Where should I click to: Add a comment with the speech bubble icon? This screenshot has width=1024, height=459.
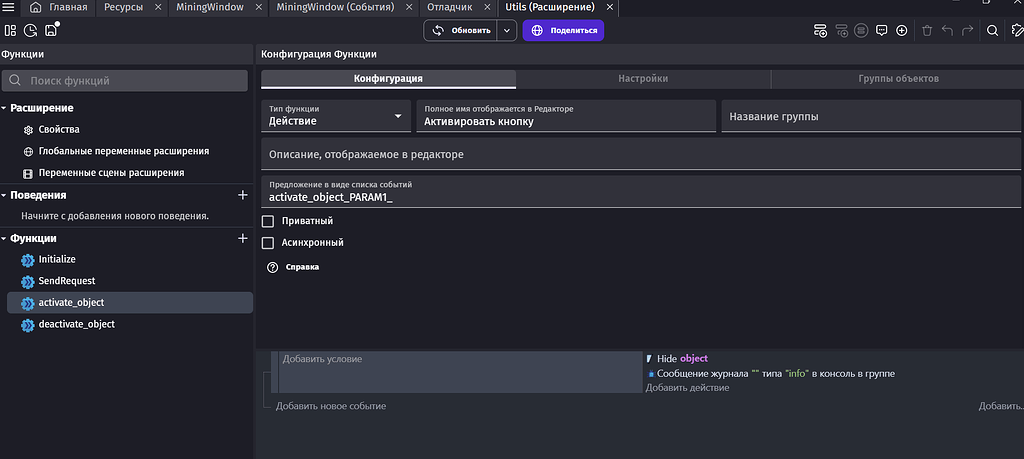pyautogui.click(x=882, y=30)
